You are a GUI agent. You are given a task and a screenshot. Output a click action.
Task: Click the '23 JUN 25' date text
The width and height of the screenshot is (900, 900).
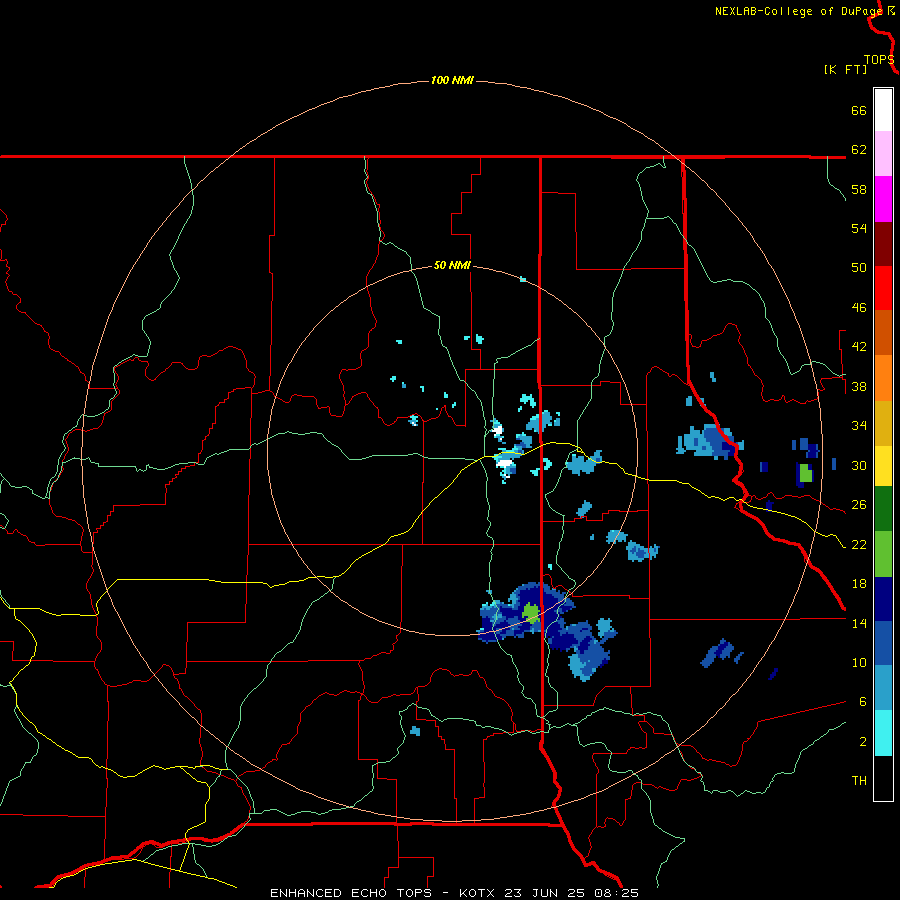click(x=544, y=893)
